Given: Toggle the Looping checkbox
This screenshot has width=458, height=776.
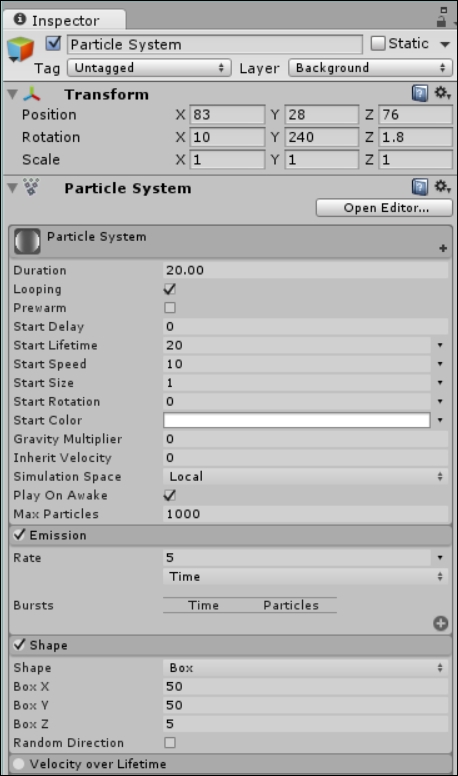Looking at the screenshot, I should pyautogui.click(x=170, y=289).
